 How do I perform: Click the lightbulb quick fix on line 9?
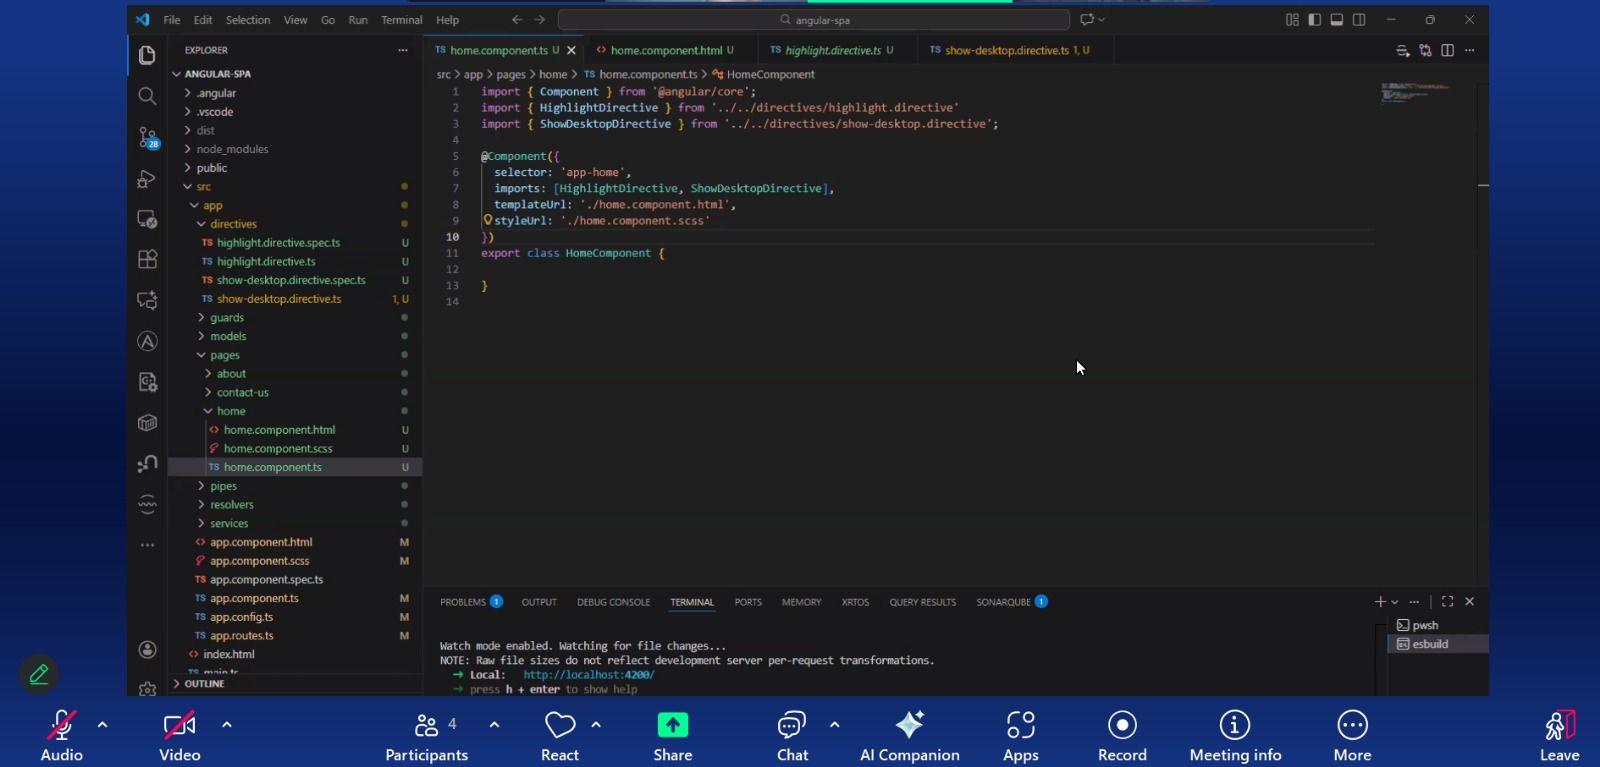click(x=488, y=220)
